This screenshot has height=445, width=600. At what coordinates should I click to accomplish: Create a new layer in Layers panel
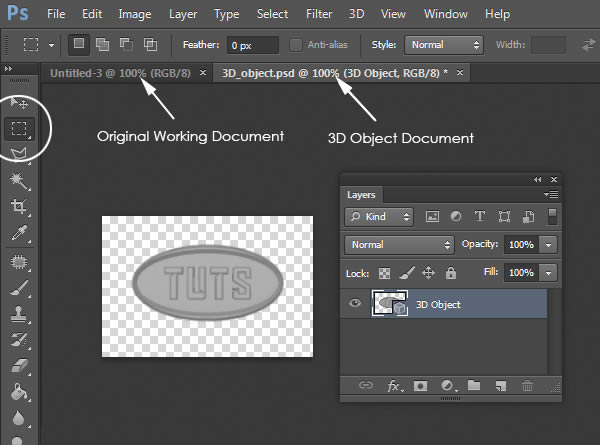pyautogui.click(x=501, y=386)
